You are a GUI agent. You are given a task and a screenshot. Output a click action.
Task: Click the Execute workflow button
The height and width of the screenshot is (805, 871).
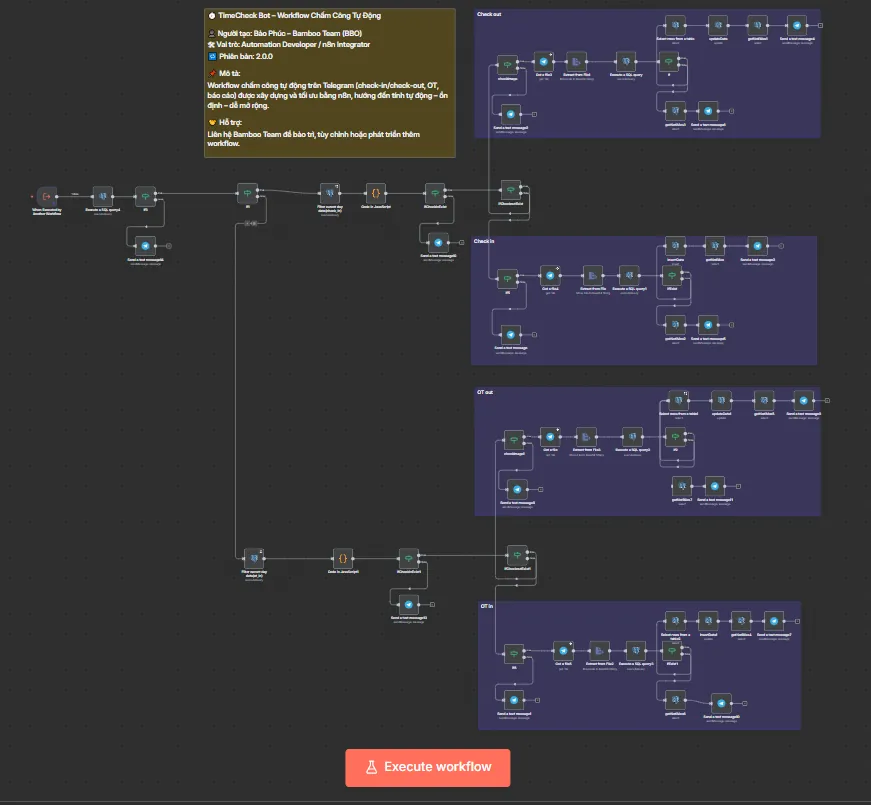(x=428, y=767)
